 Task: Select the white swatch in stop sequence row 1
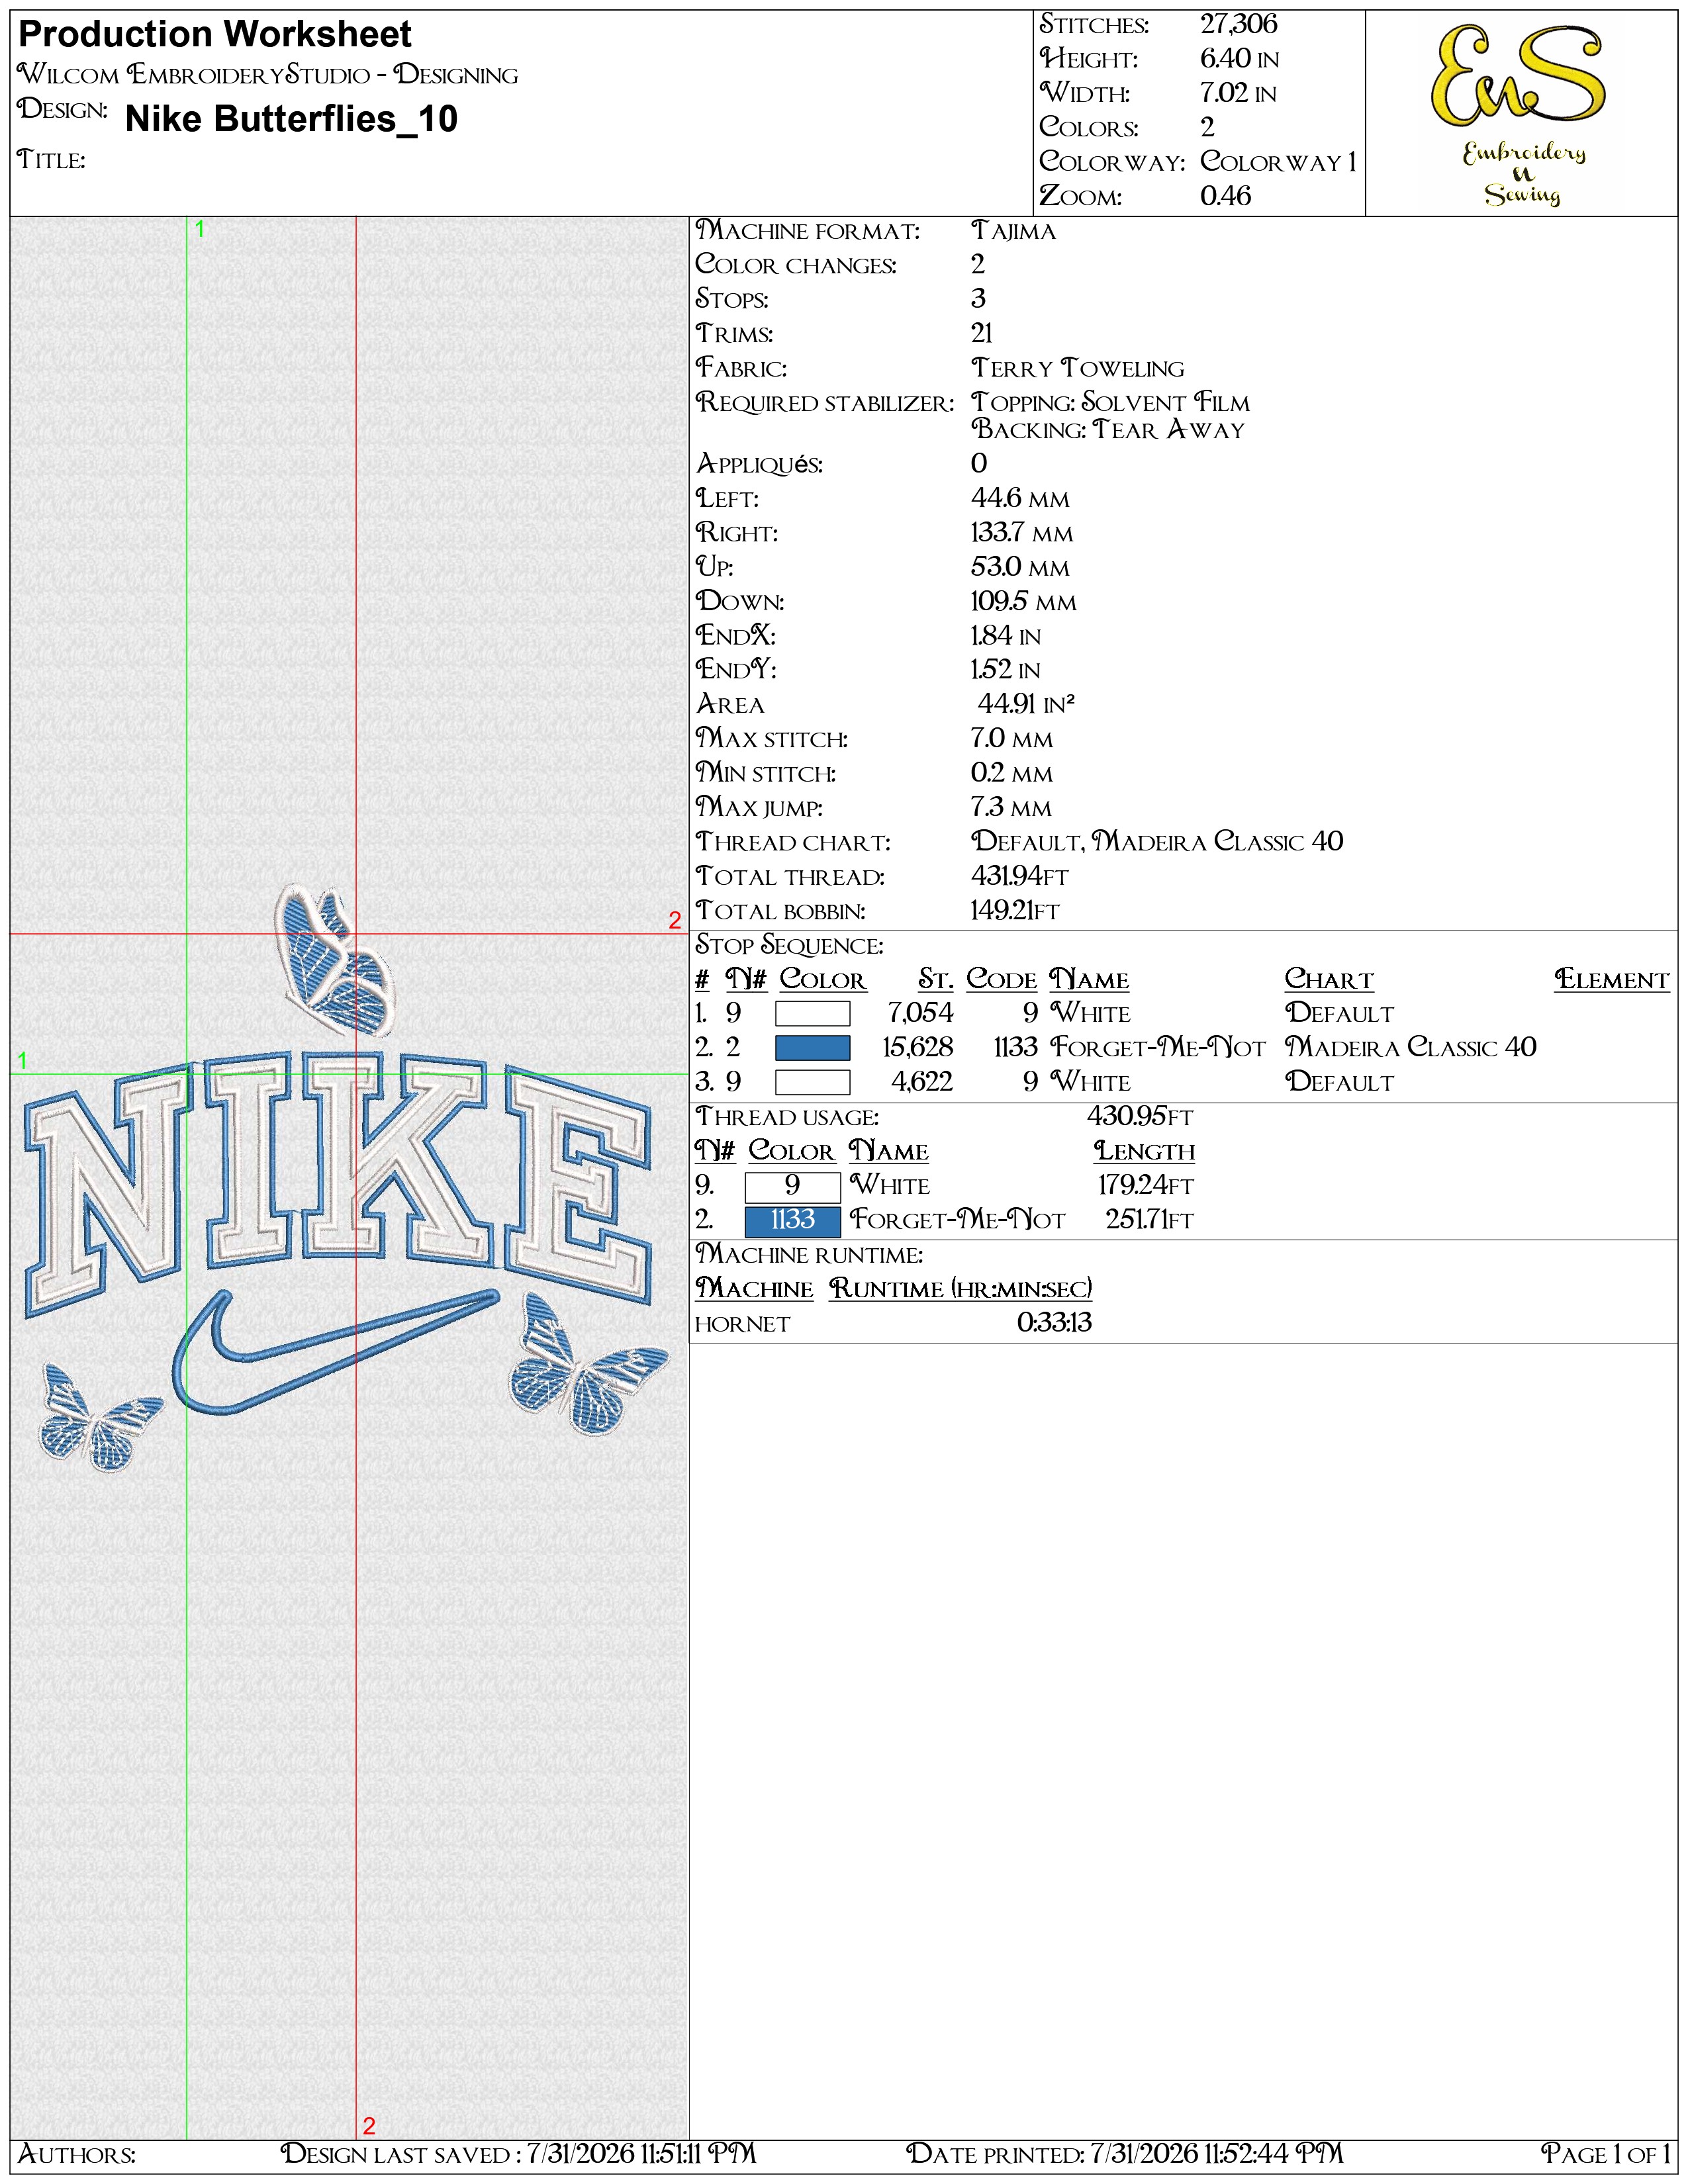pos(812,1014)
